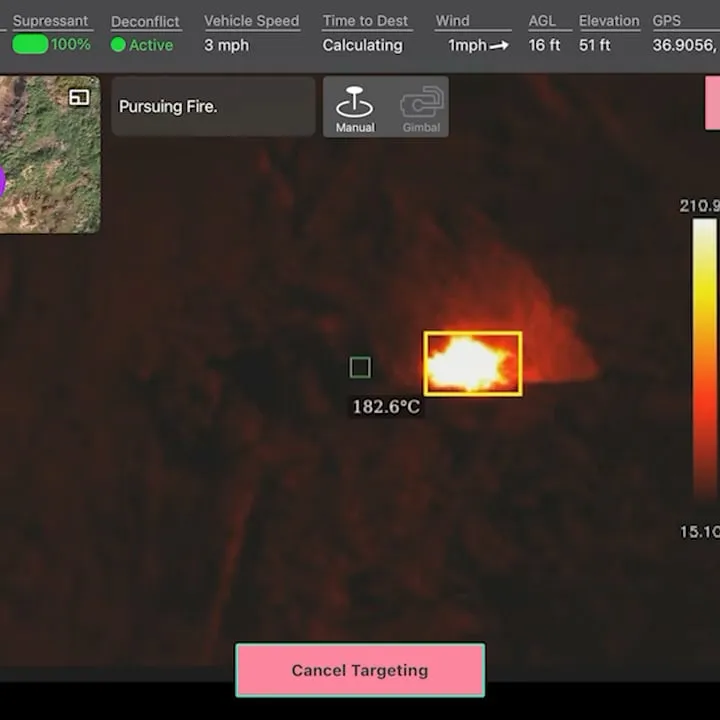This screenshot has height=720, width=720.
Task: Open the Pursuing Fire status panel
Action: (213, 106)
